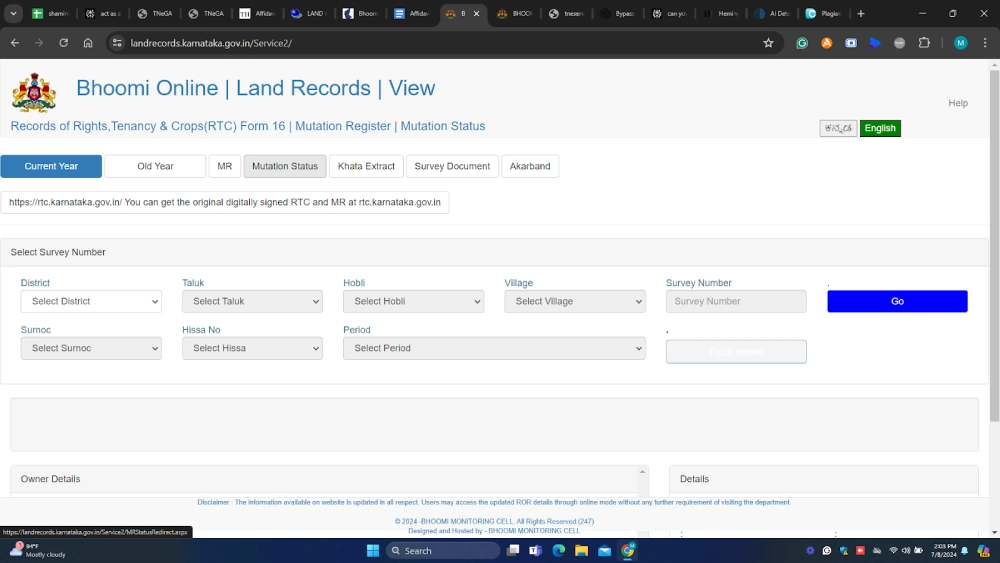The image size is (1000, 563).
Task: Open Task View on the taskbar
Action: [513, 550]
